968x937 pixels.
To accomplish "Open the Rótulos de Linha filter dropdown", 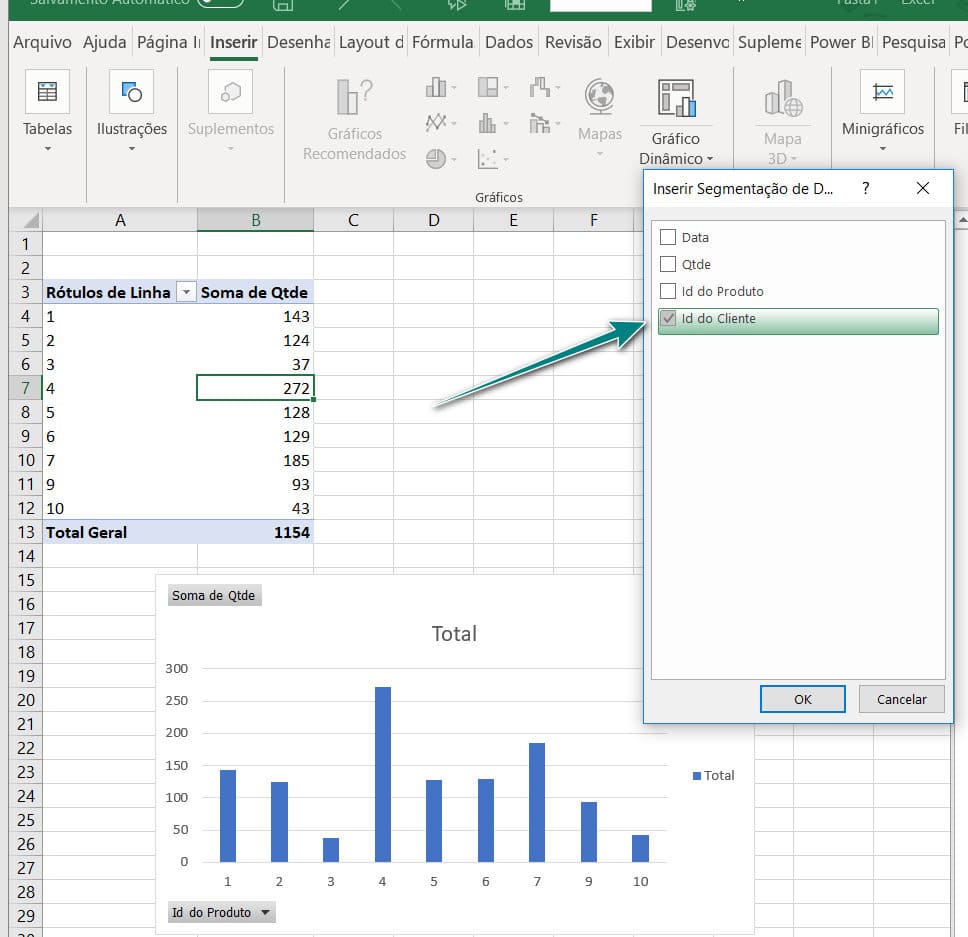I will pos(186,292).
